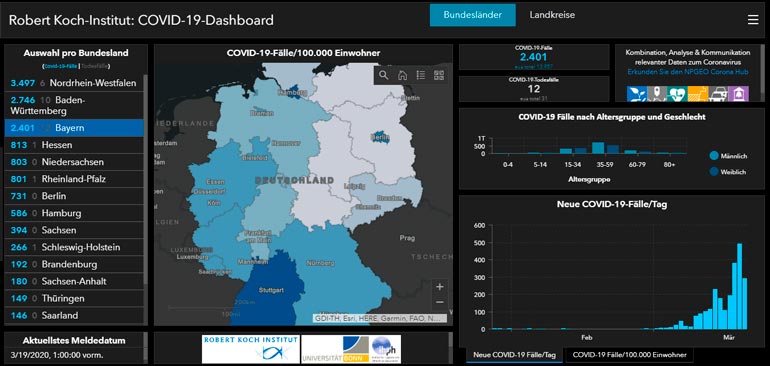Open the map search magnifier tool

(x=384, y=75)
